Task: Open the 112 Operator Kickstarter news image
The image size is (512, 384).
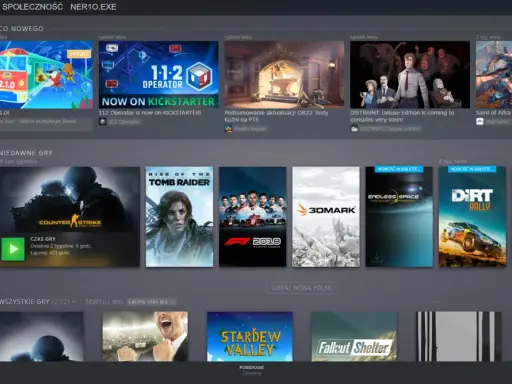Action: tap(158, 74)
